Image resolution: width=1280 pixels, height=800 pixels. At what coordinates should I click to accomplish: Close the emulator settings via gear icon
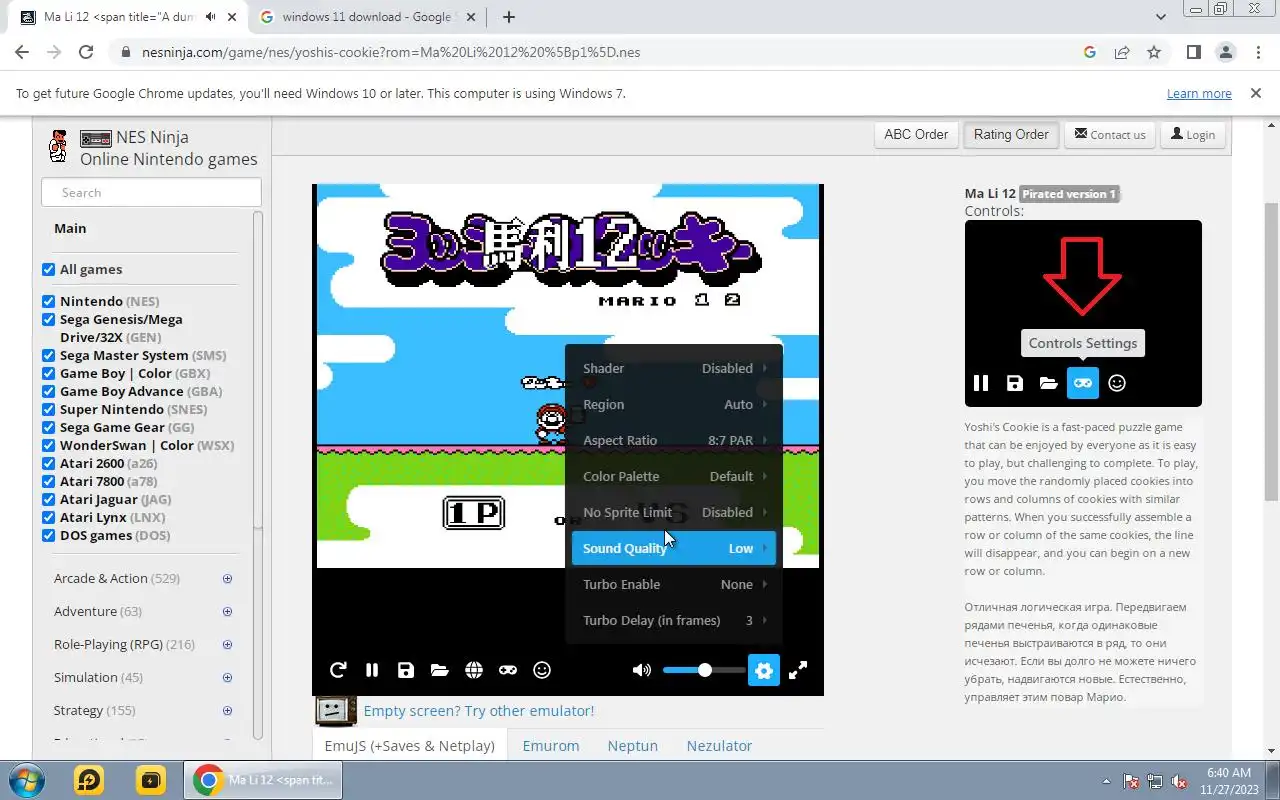coord(764,670)
